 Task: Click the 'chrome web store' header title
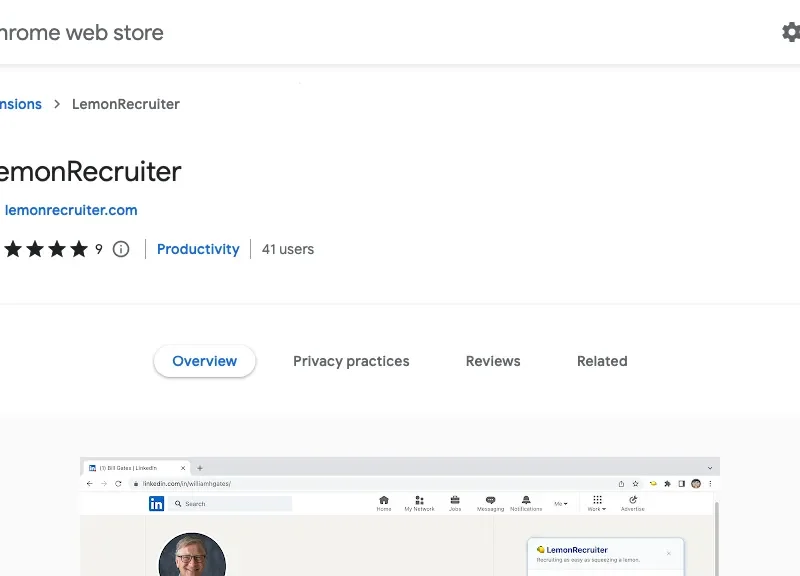[x=82, y=33]
